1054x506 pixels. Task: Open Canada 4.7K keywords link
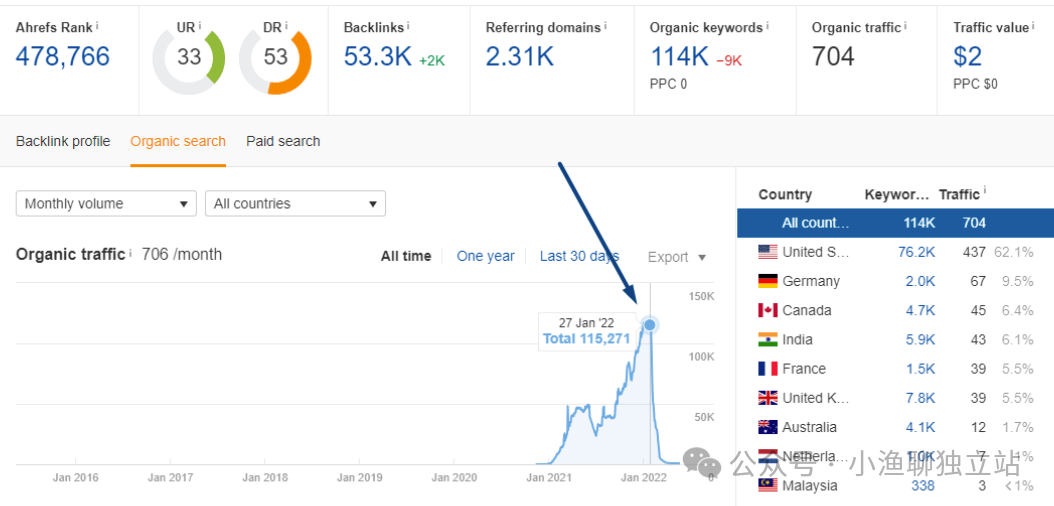(x=920, y=310)
